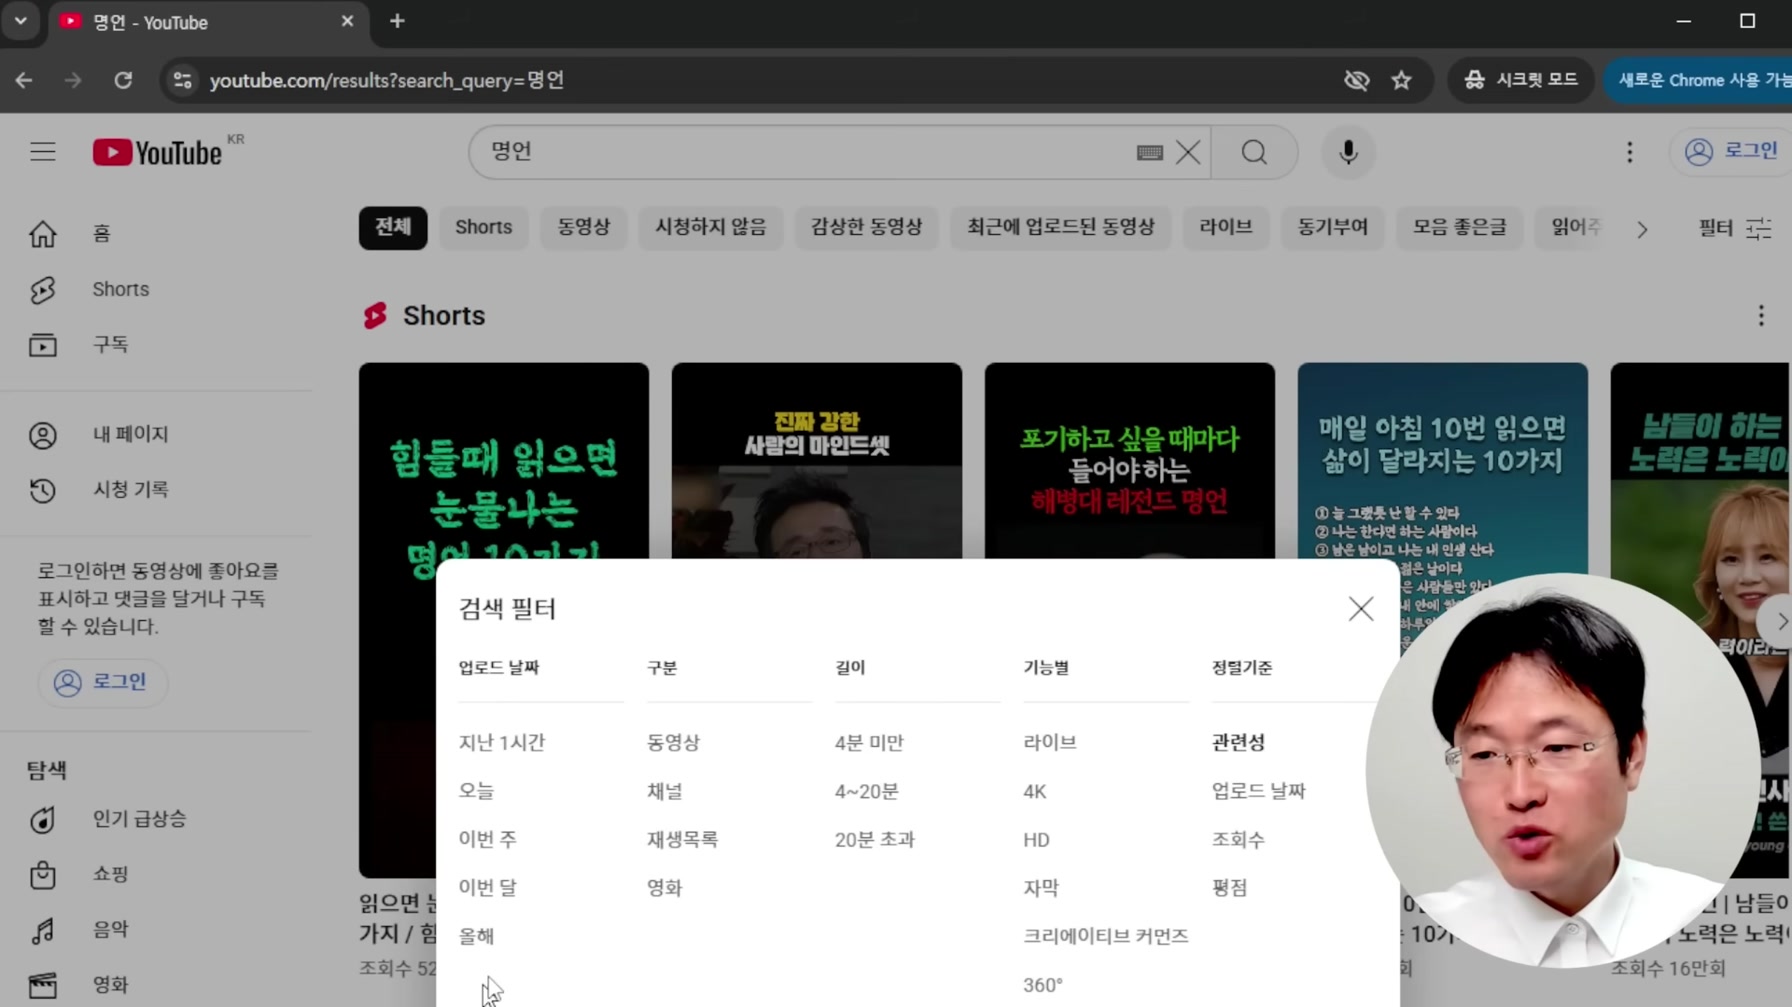This screenshot has height=1007, width=1792.
Task: Filter by 이번 달 upload date
Action: point(488,887)
